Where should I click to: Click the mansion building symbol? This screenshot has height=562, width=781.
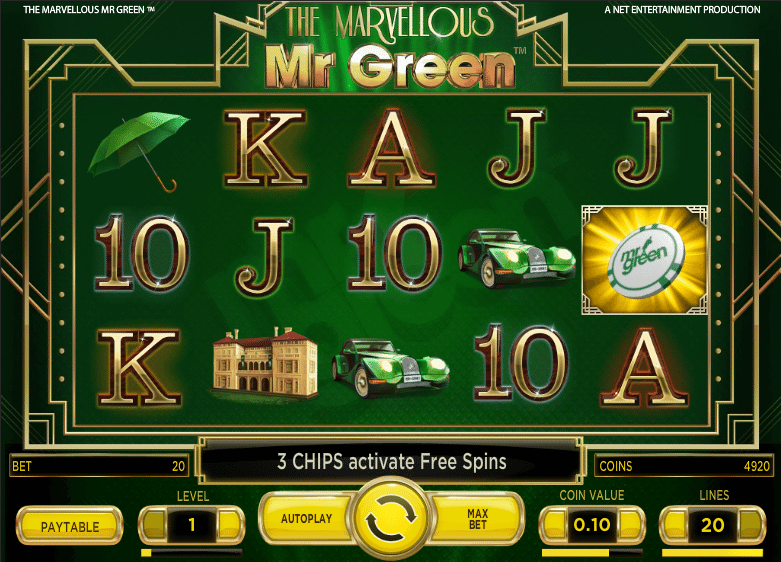(265, 364)
